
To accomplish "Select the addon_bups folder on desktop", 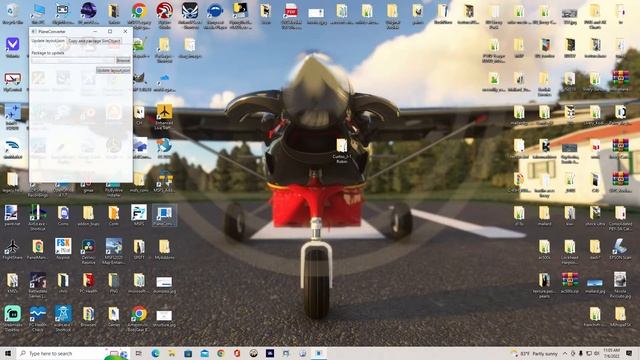I will pyautogui.click(x=88, y=215).
